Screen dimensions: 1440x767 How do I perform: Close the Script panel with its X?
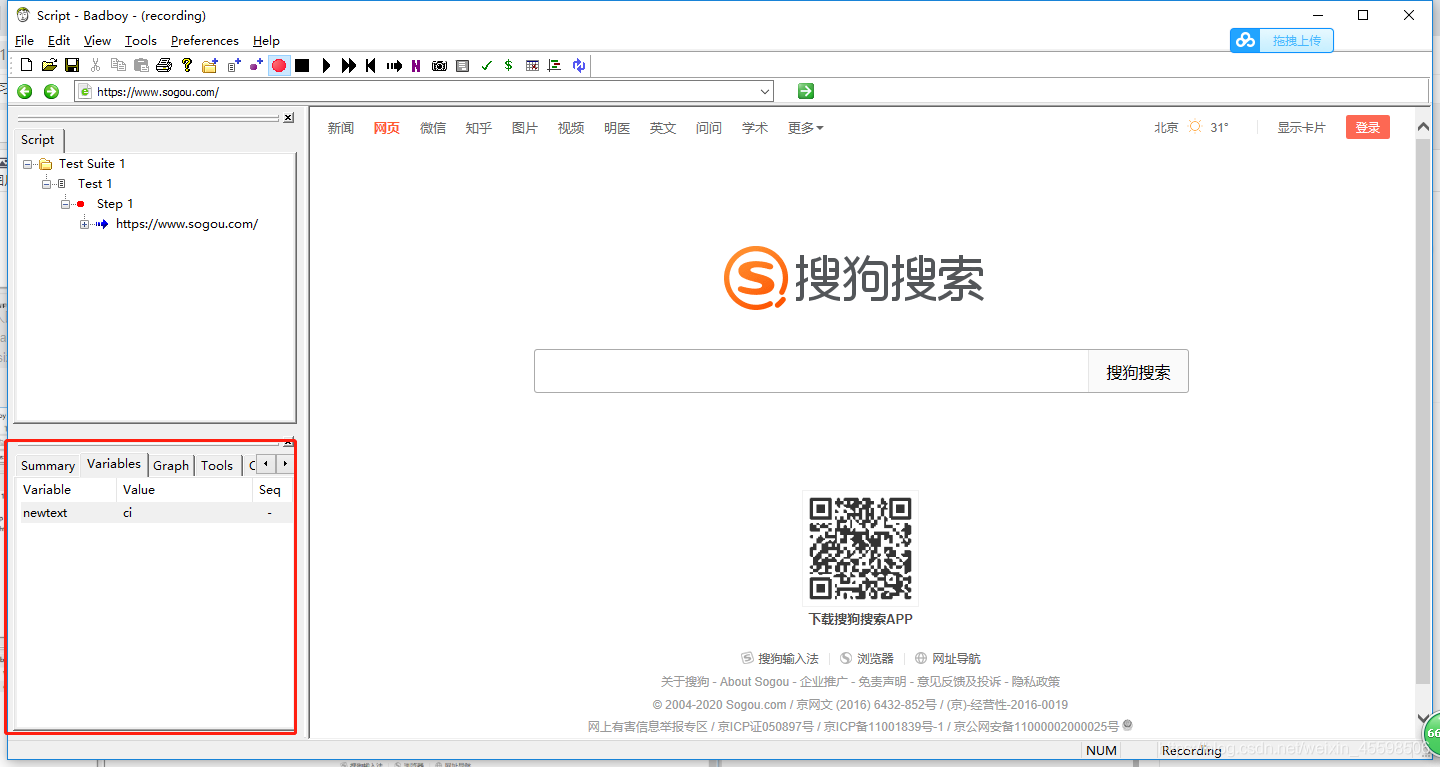tap(288, 118)
